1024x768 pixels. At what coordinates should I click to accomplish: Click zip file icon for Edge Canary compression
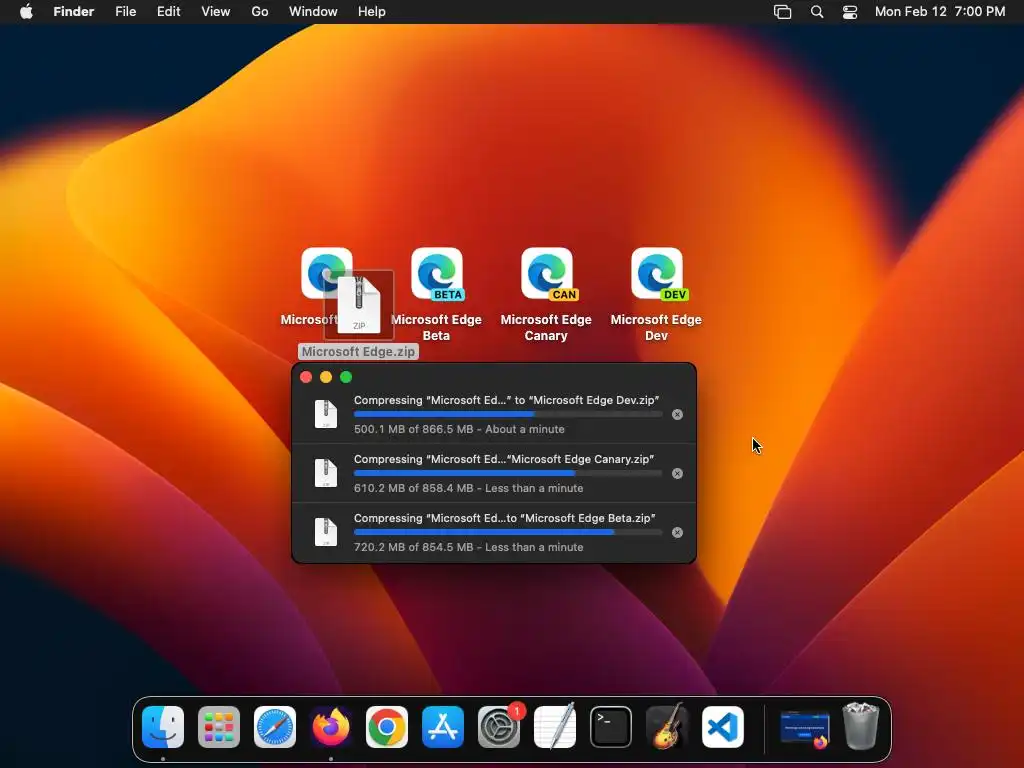coord(326,473)
